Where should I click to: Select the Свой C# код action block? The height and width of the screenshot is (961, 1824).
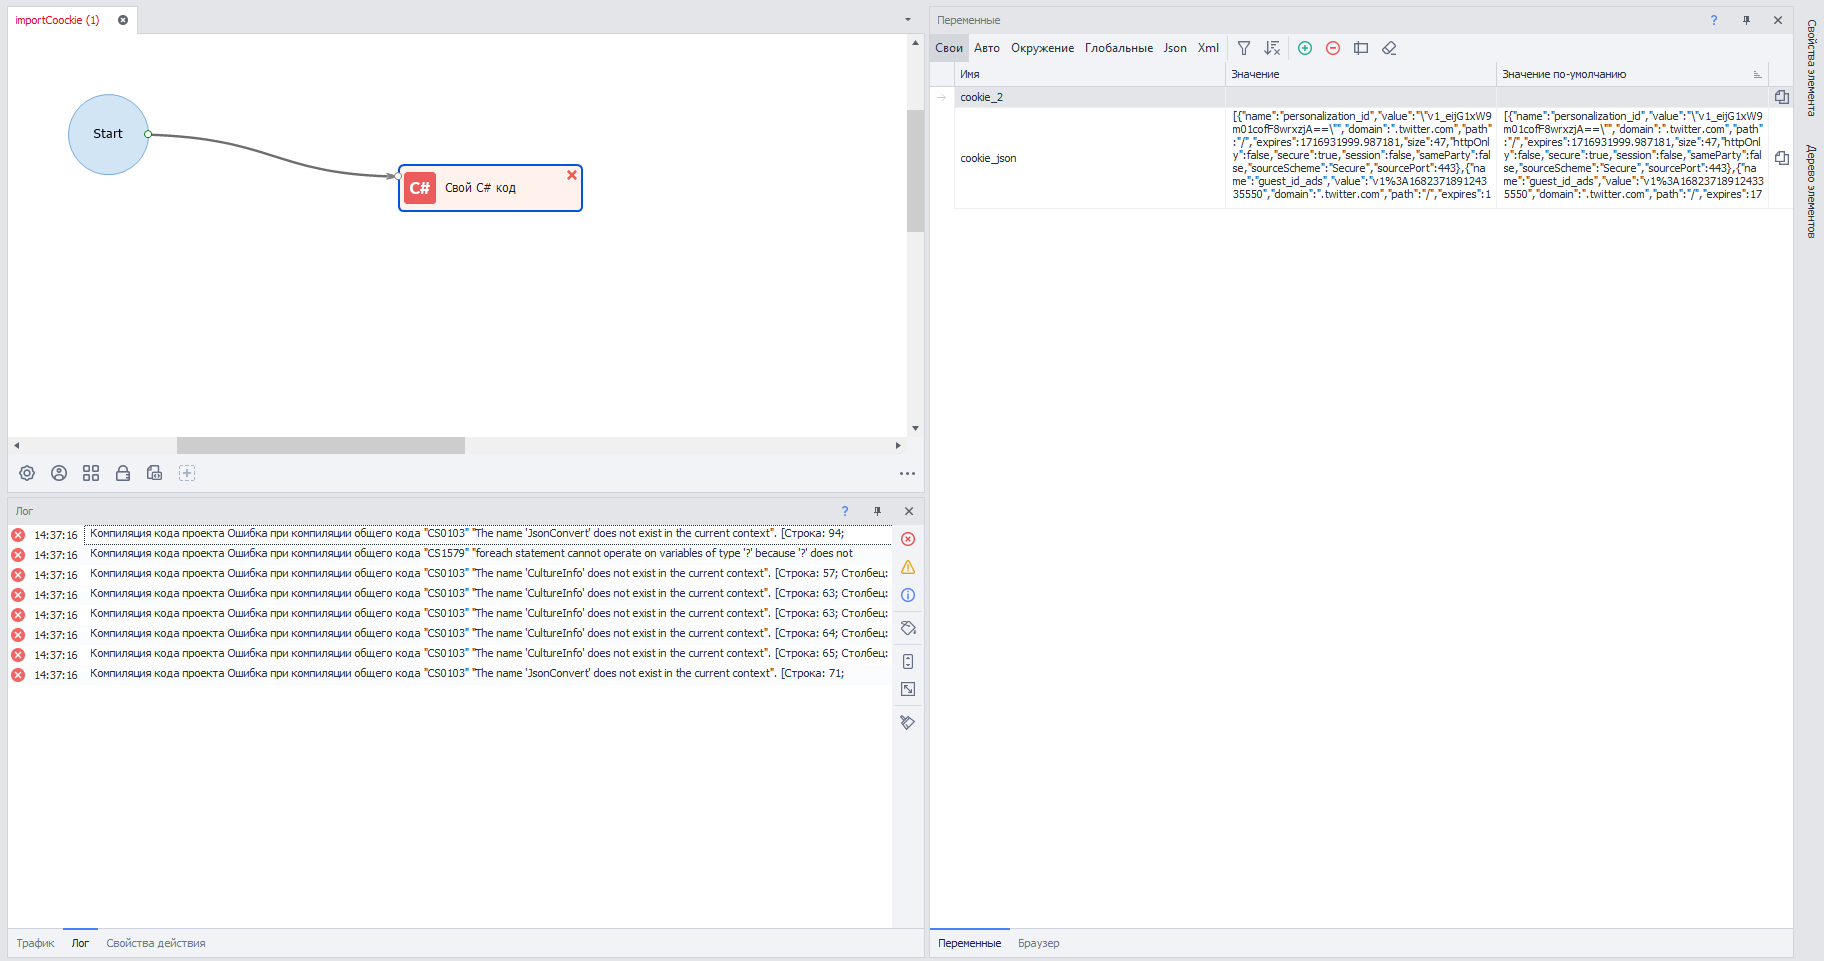(490, 188)
